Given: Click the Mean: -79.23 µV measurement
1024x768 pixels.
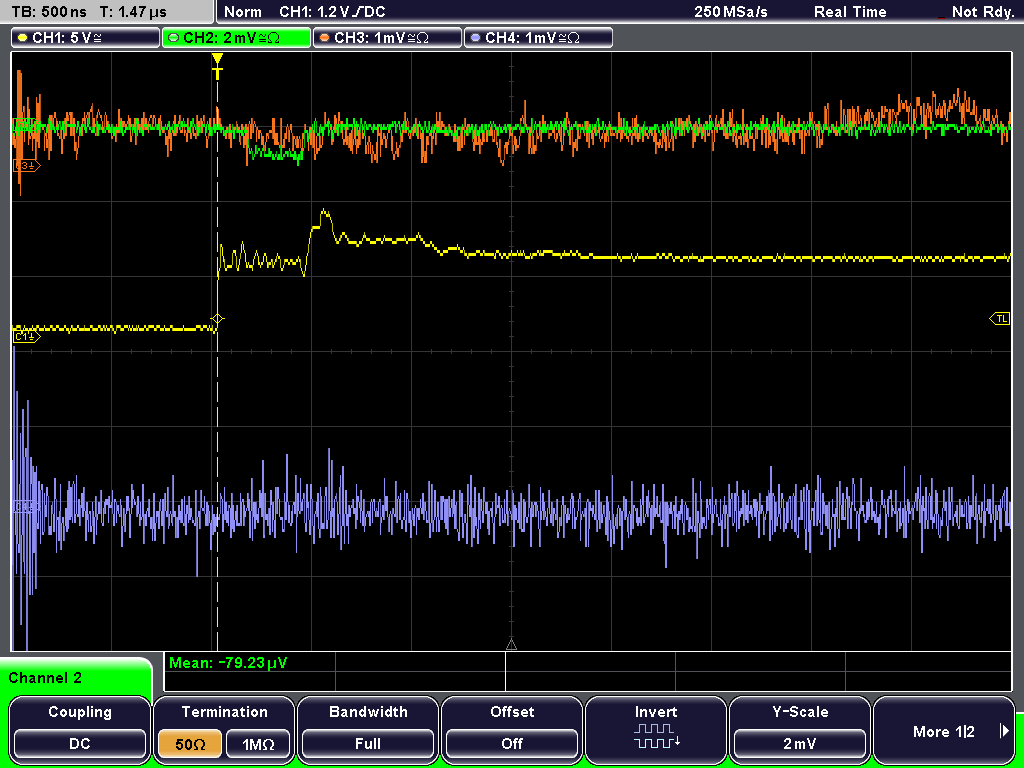Looking at the screenshot, I should pos(227,663).
